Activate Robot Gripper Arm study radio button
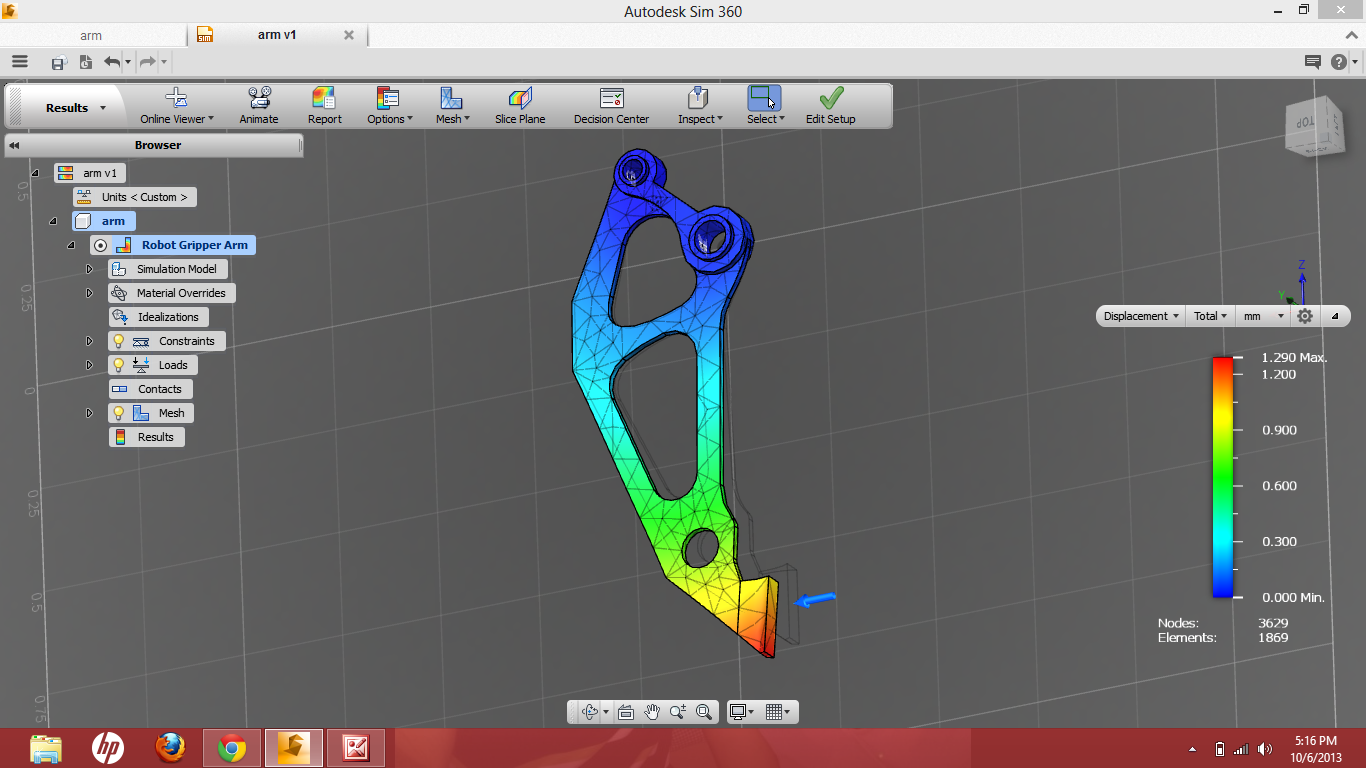Image resolution: width=1366 pixels, height=768 pixels. pos(100,245)
